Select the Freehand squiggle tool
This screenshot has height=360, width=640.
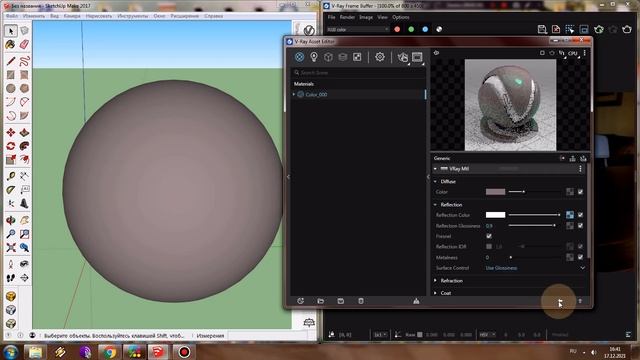pyautogui.click(x=24, y=61)
